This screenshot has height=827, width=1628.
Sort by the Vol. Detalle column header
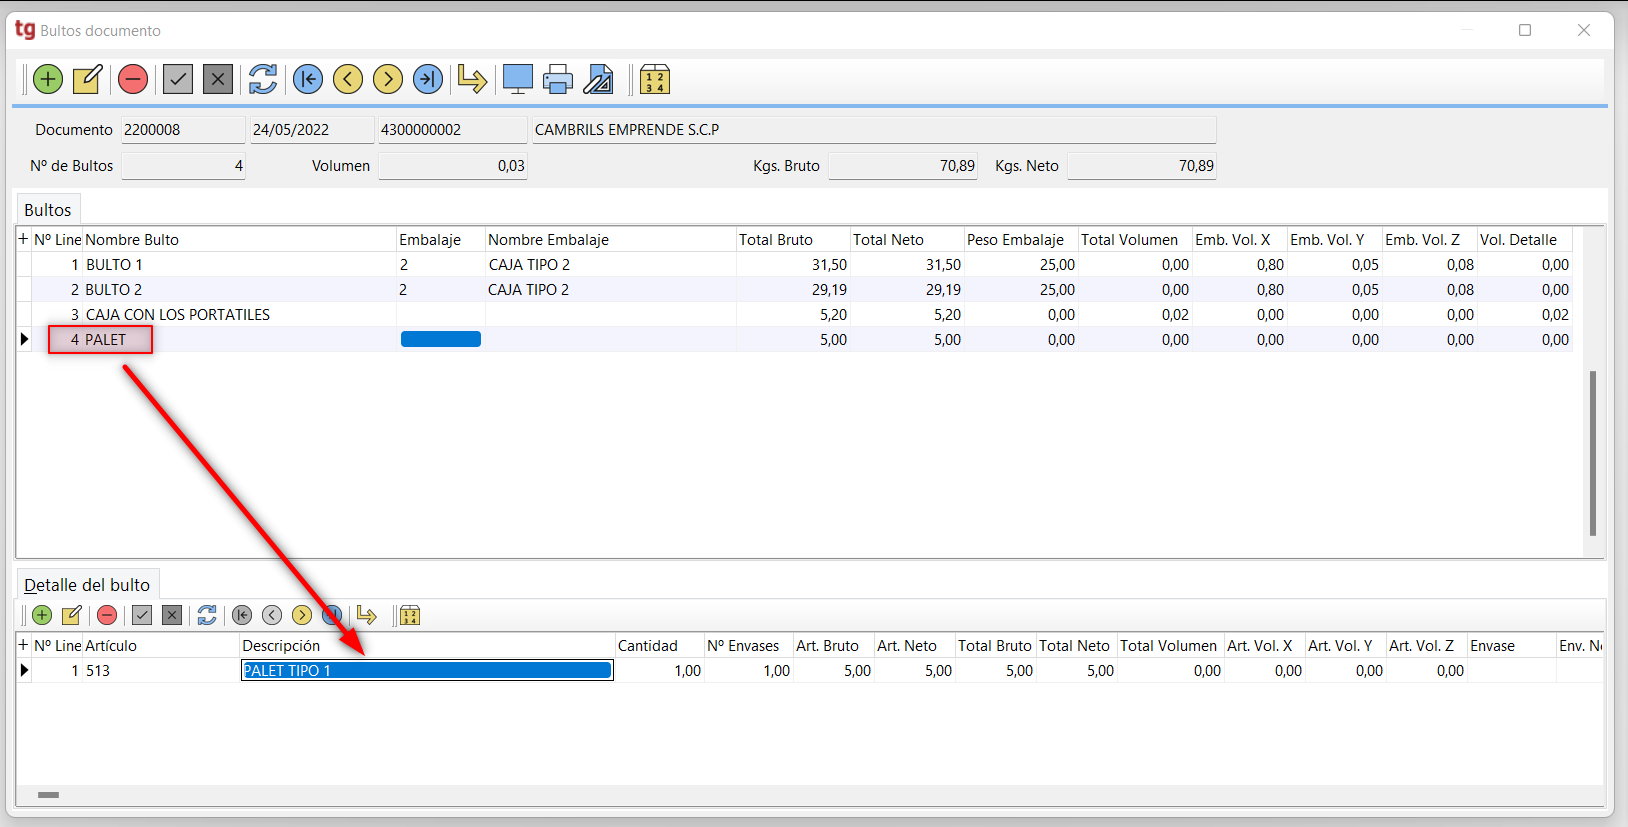pyautogui.click(x=1525, y=240)
